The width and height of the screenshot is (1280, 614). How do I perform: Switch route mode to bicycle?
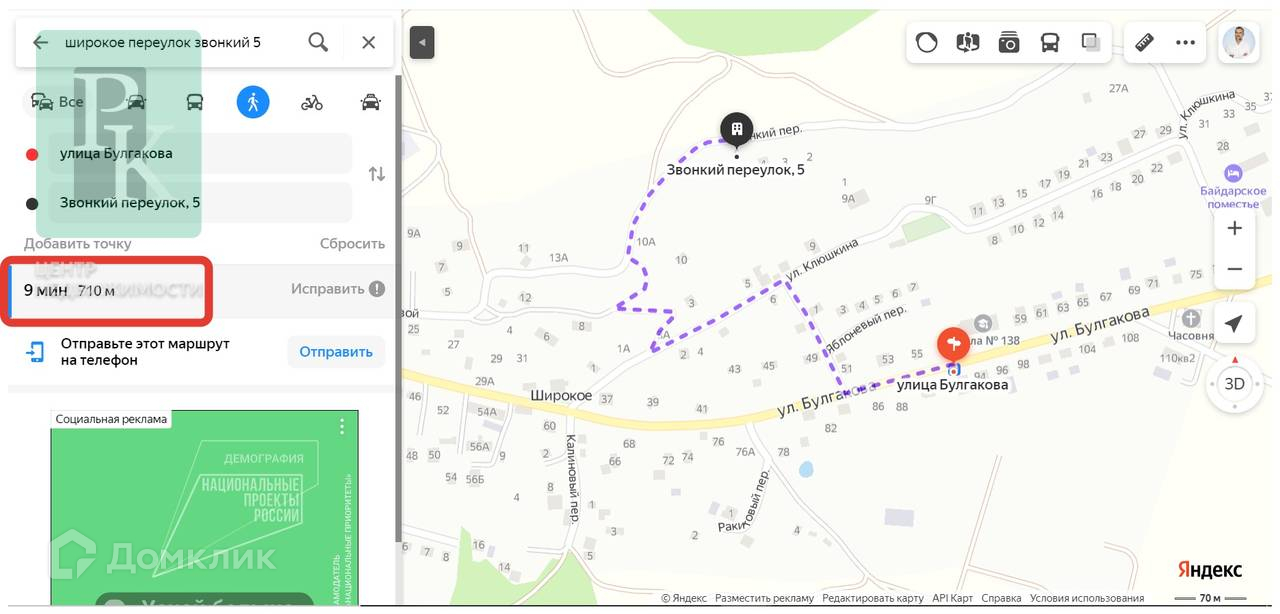pos(312,102)
